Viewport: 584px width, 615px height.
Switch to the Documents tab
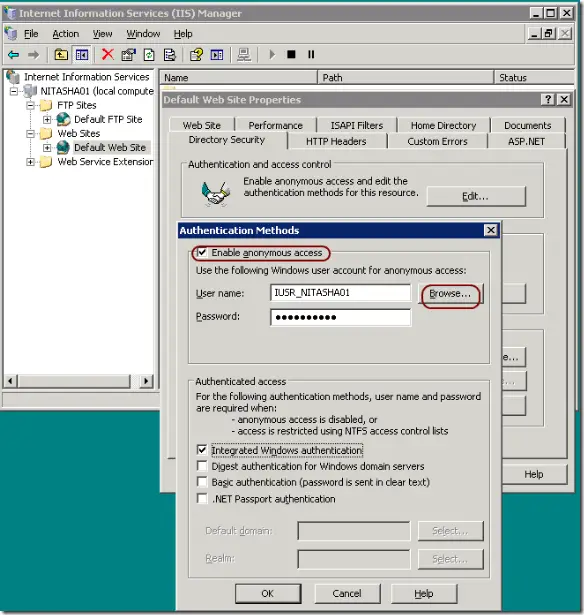(528, 125)
